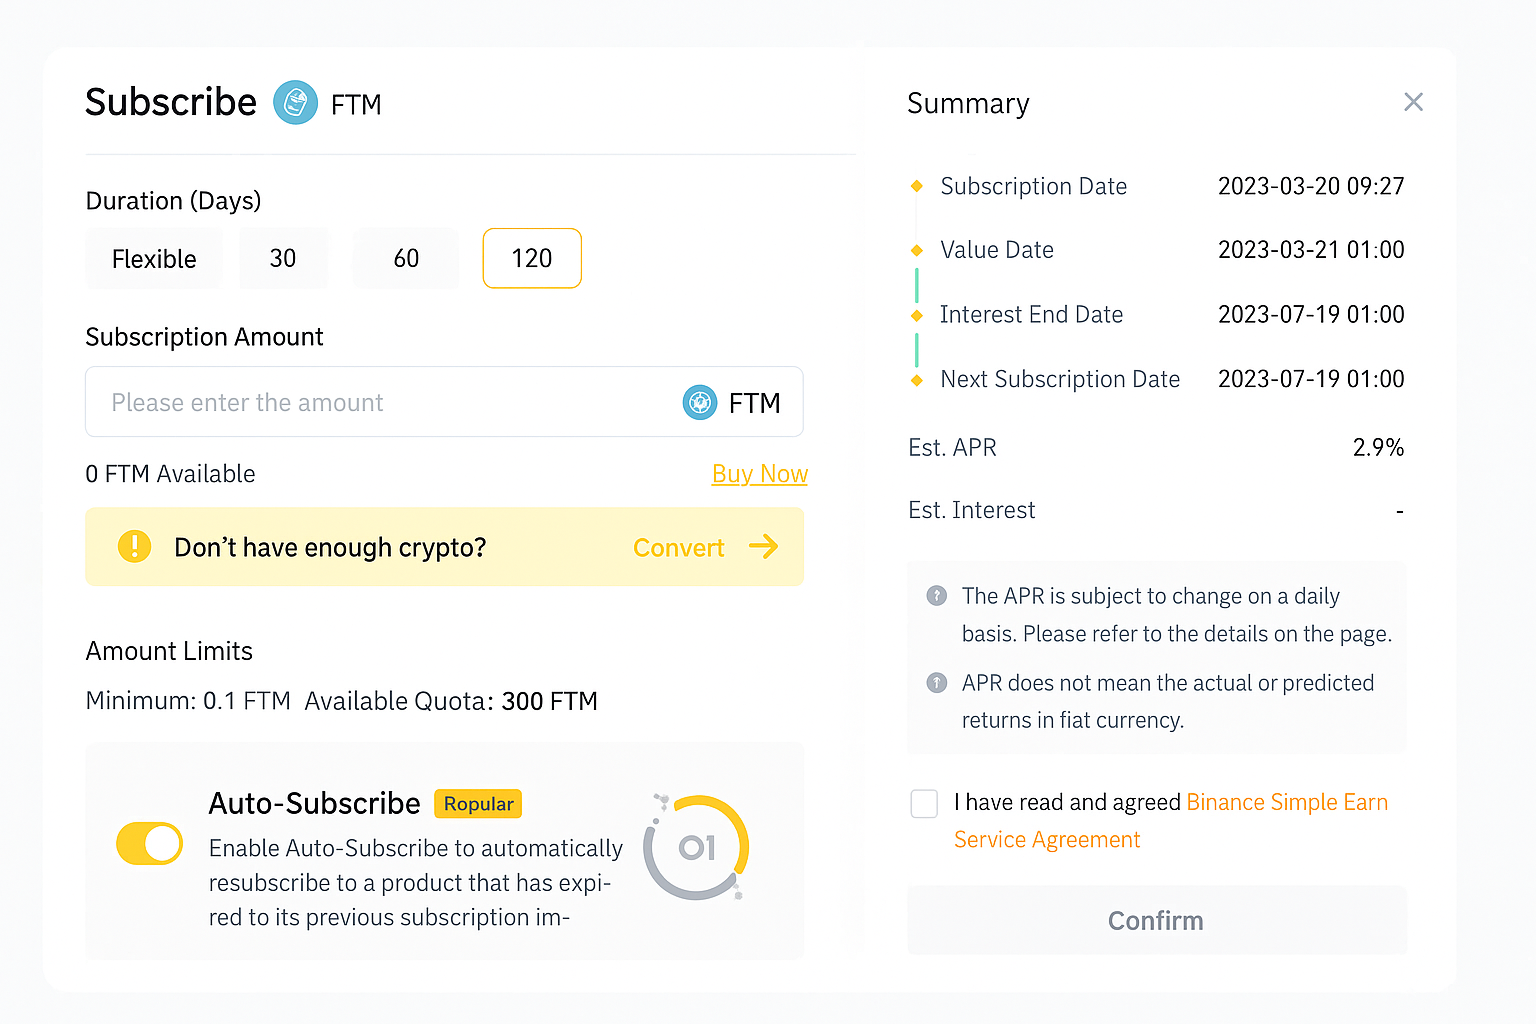Check the Service Agreement checkbox
The height and width of the screenshot is (1024, 1536).
pyautogui.click(x=923, y=803)
